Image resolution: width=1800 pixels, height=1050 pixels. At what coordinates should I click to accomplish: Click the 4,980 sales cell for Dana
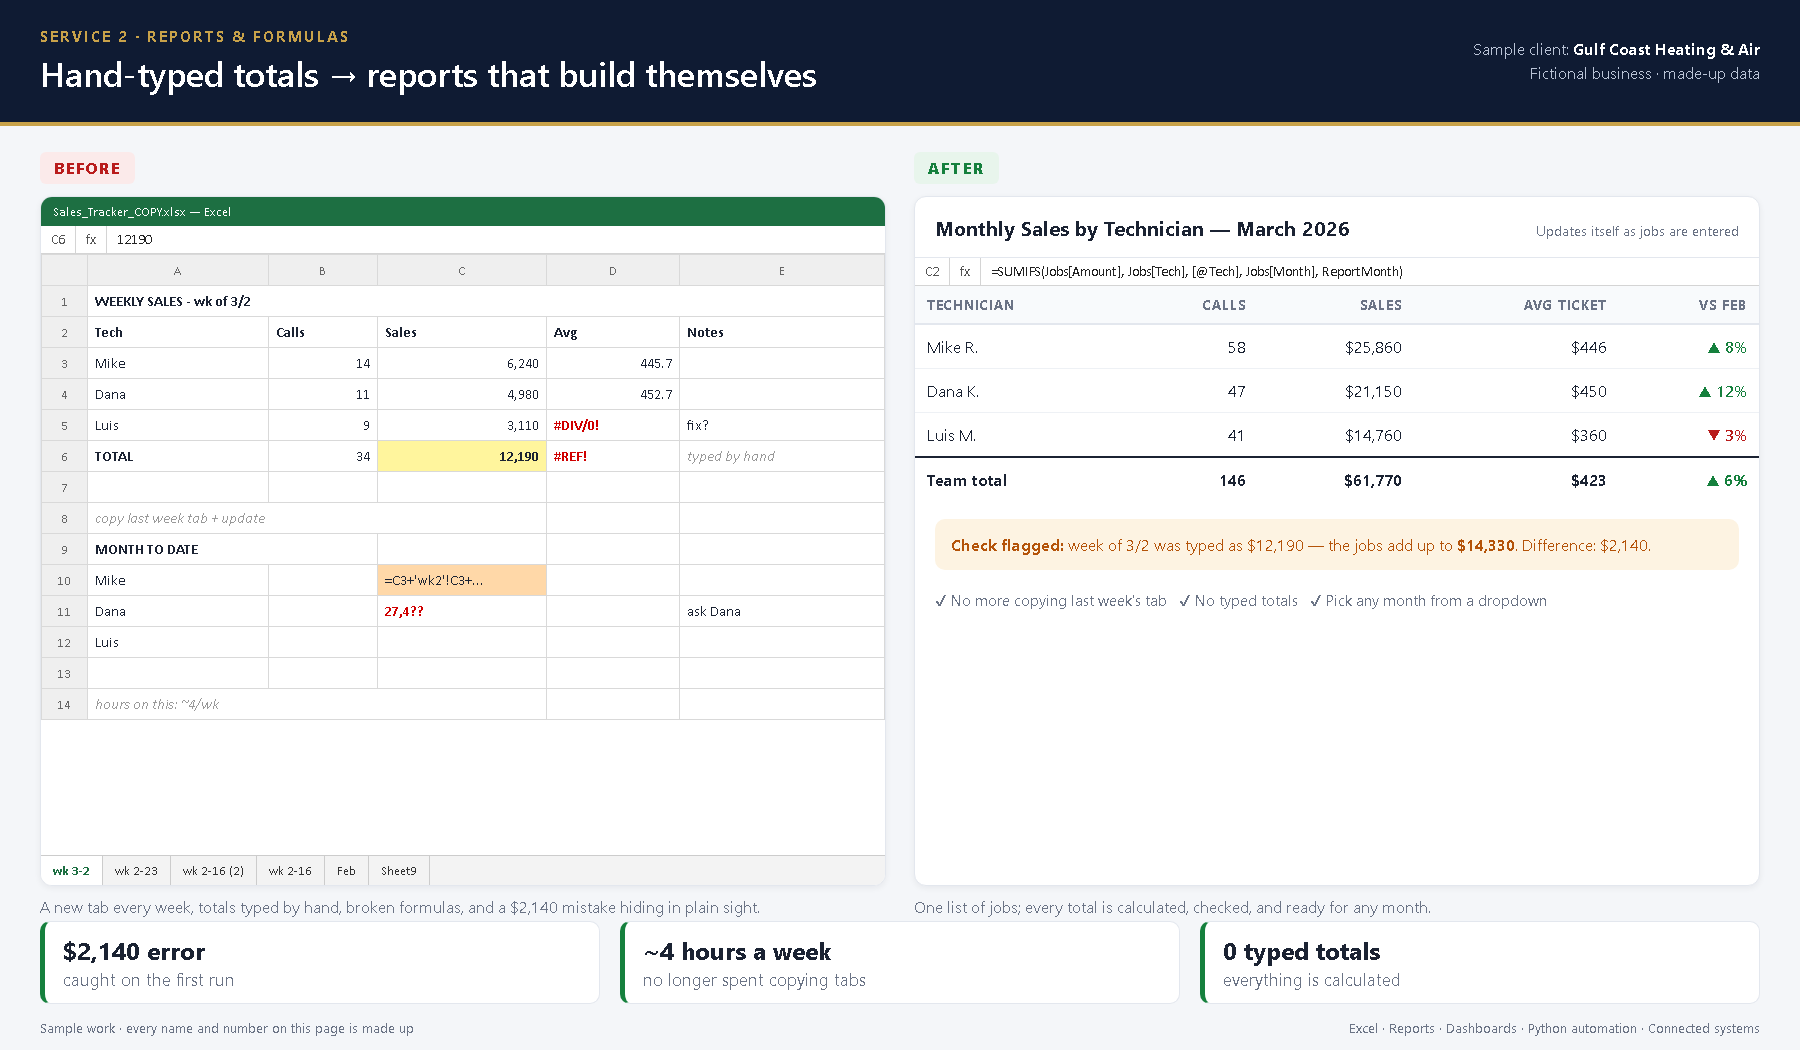point(462,395)
